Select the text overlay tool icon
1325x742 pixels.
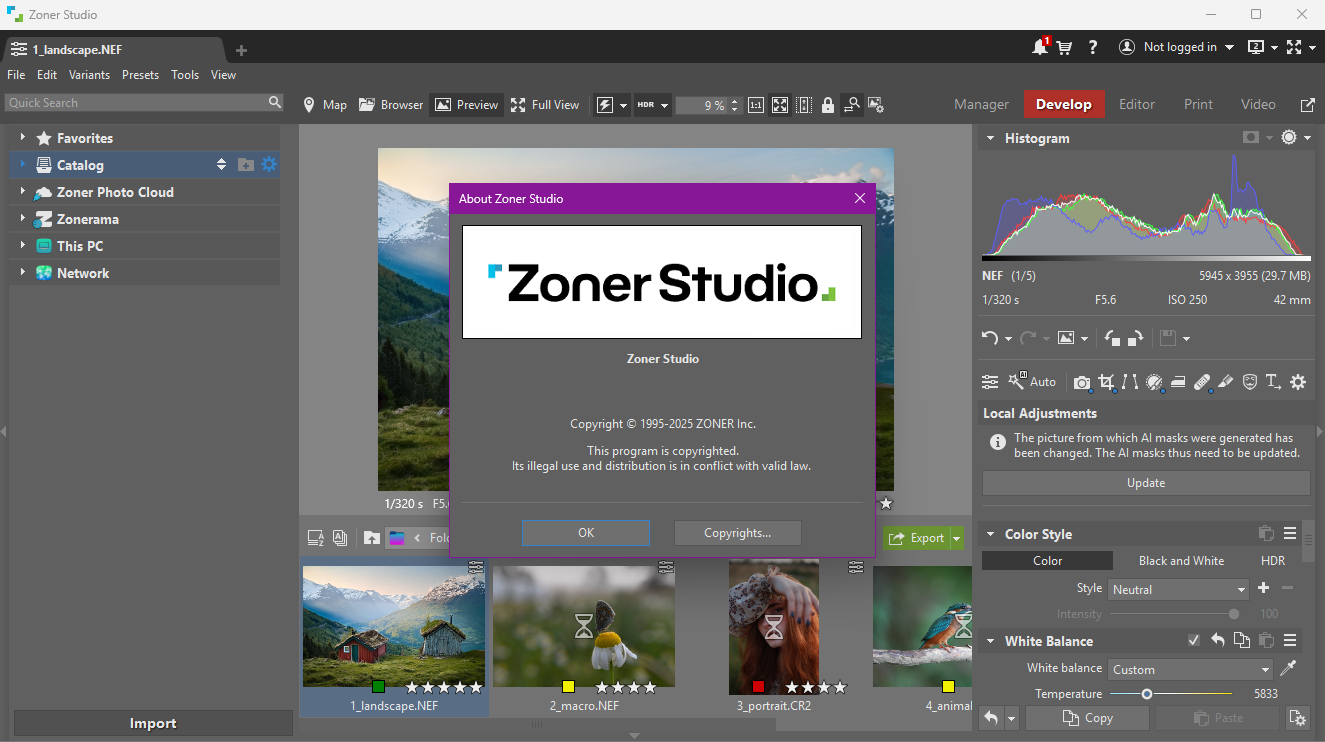(1273, 381)
